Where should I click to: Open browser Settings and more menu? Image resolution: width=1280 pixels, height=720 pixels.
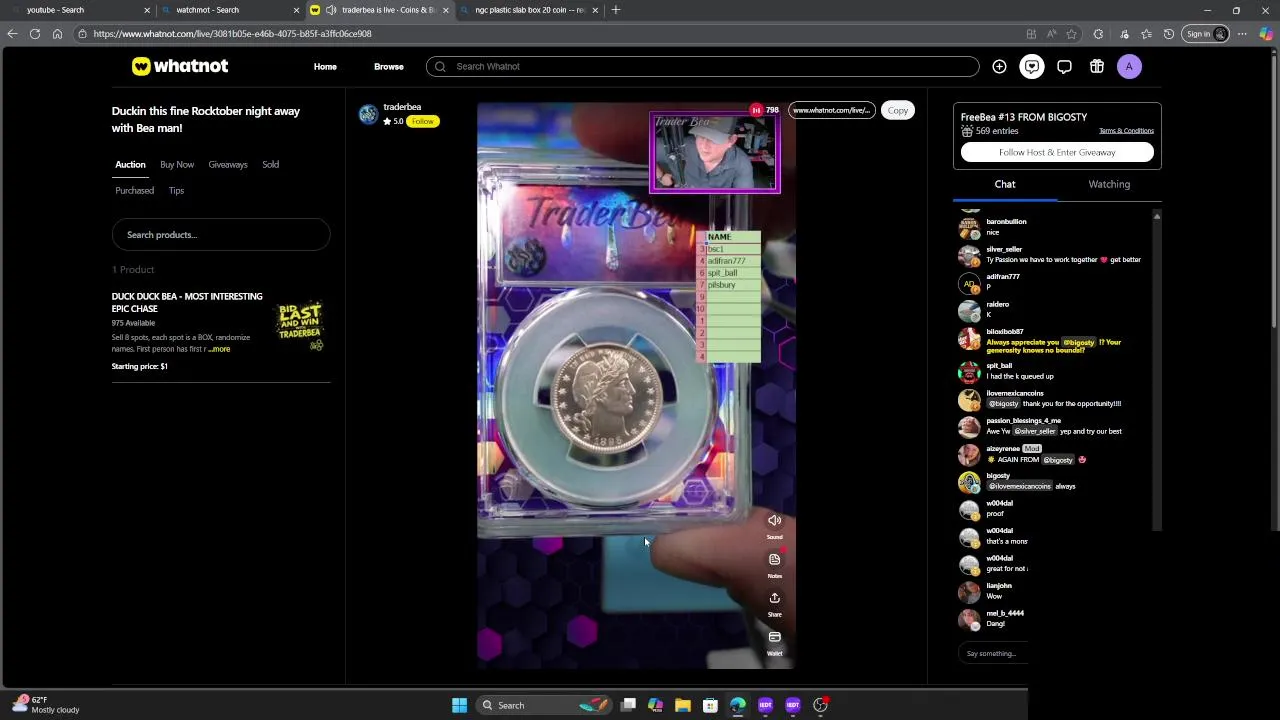click(x=1242, y=34)
